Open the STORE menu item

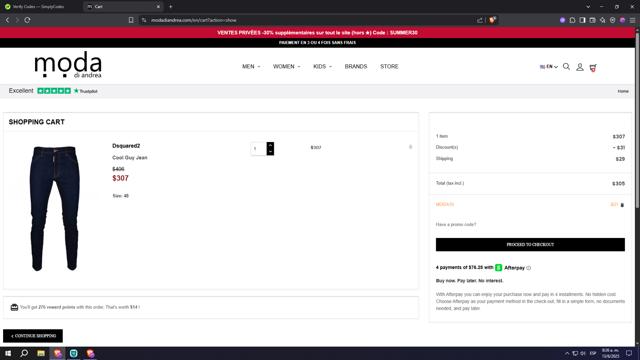pyautogui.click(x=389, y=67)
